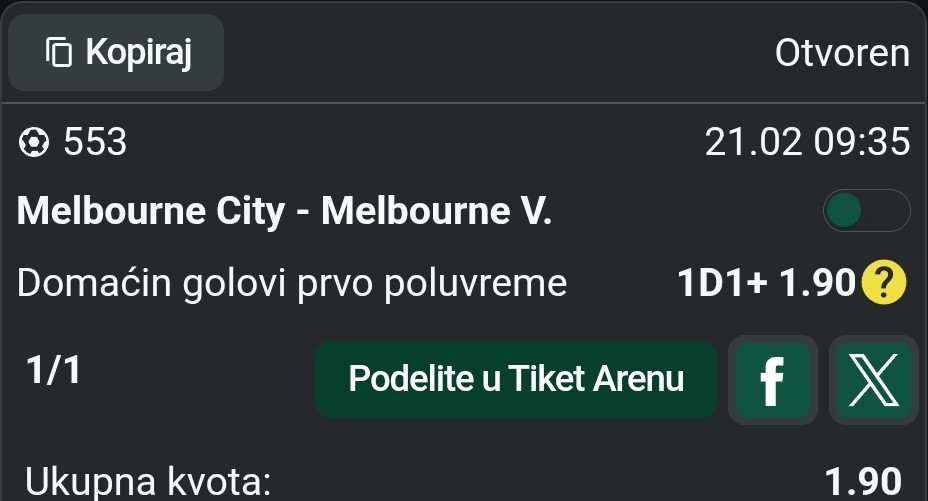928x501 pixels.
Task: Click the match date 21.02 09:35
Action: pos(807,143)
